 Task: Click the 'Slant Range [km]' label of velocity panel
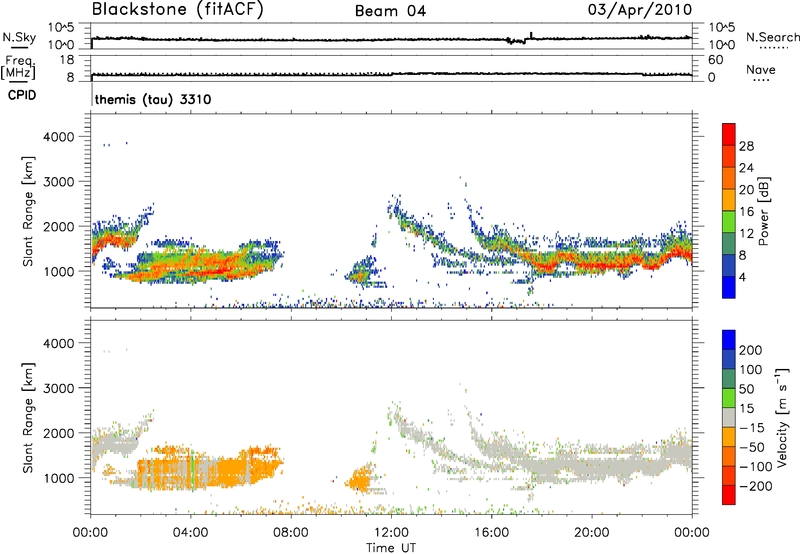28,418
